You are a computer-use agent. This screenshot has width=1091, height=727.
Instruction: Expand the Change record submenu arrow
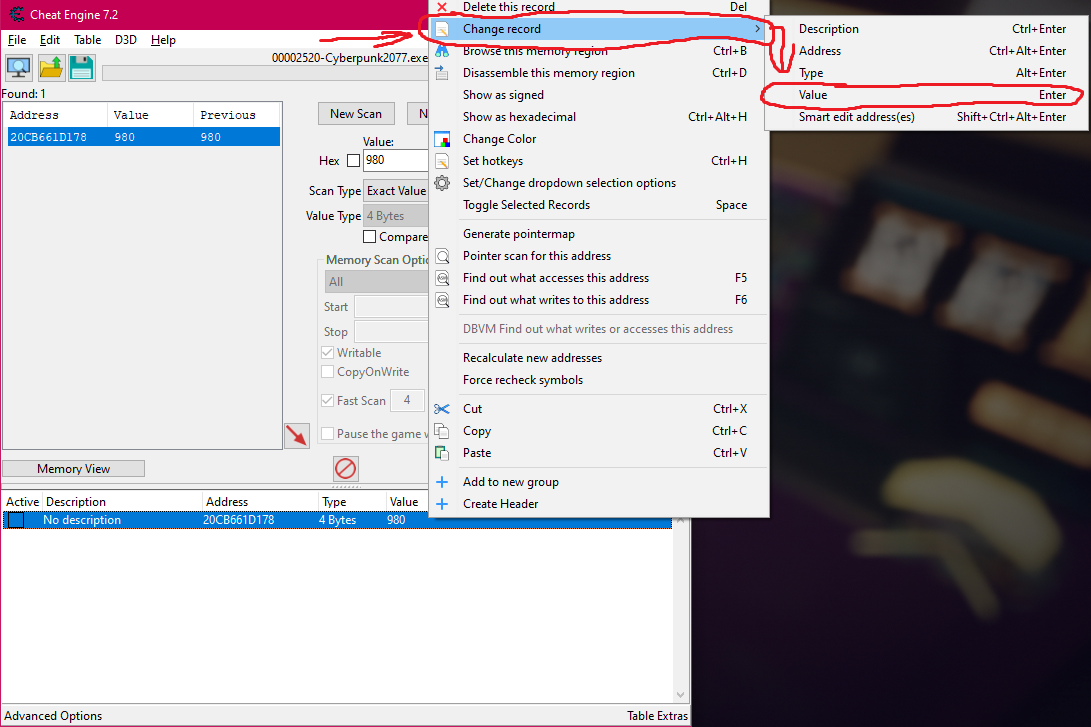(757, 29)
